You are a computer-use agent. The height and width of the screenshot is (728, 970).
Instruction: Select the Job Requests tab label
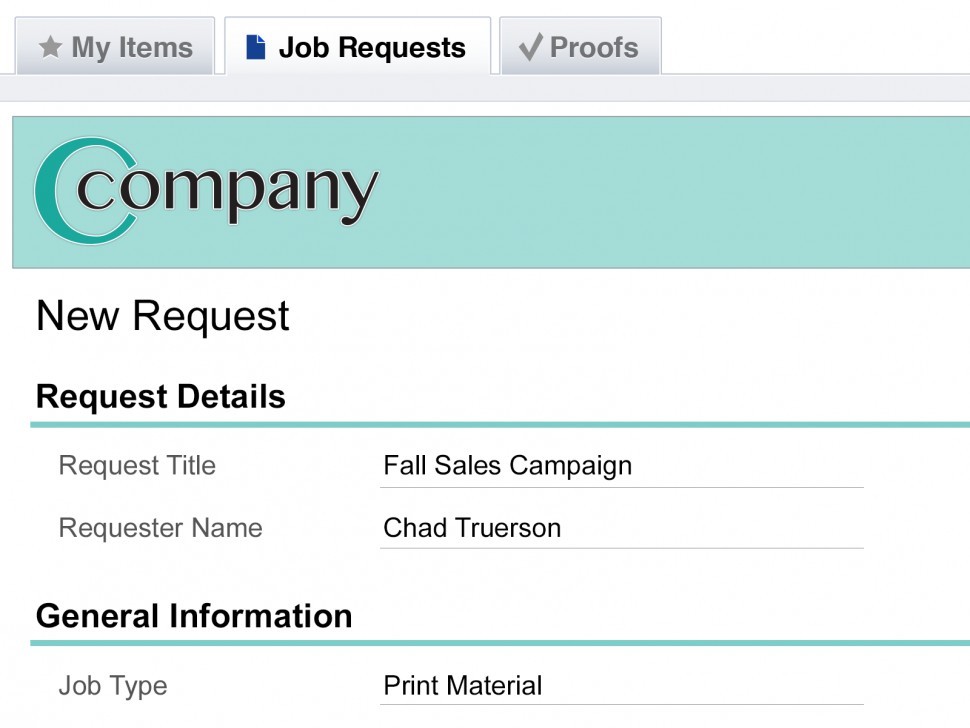371,48
